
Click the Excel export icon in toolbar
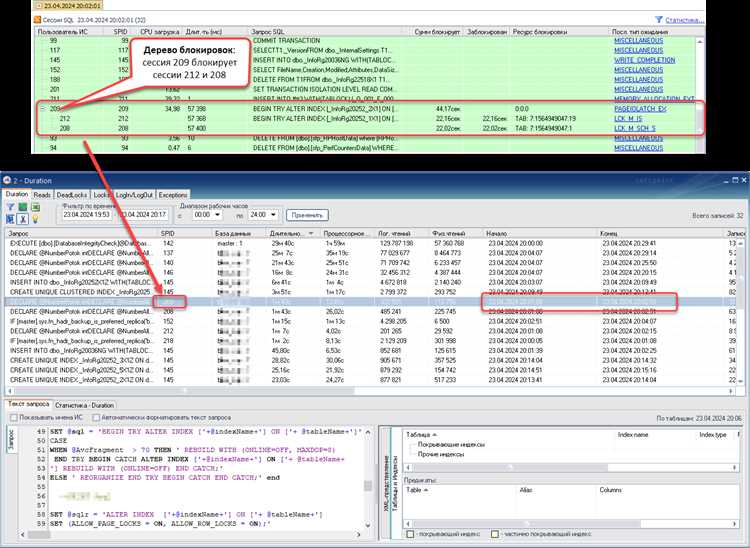point(35,207)
